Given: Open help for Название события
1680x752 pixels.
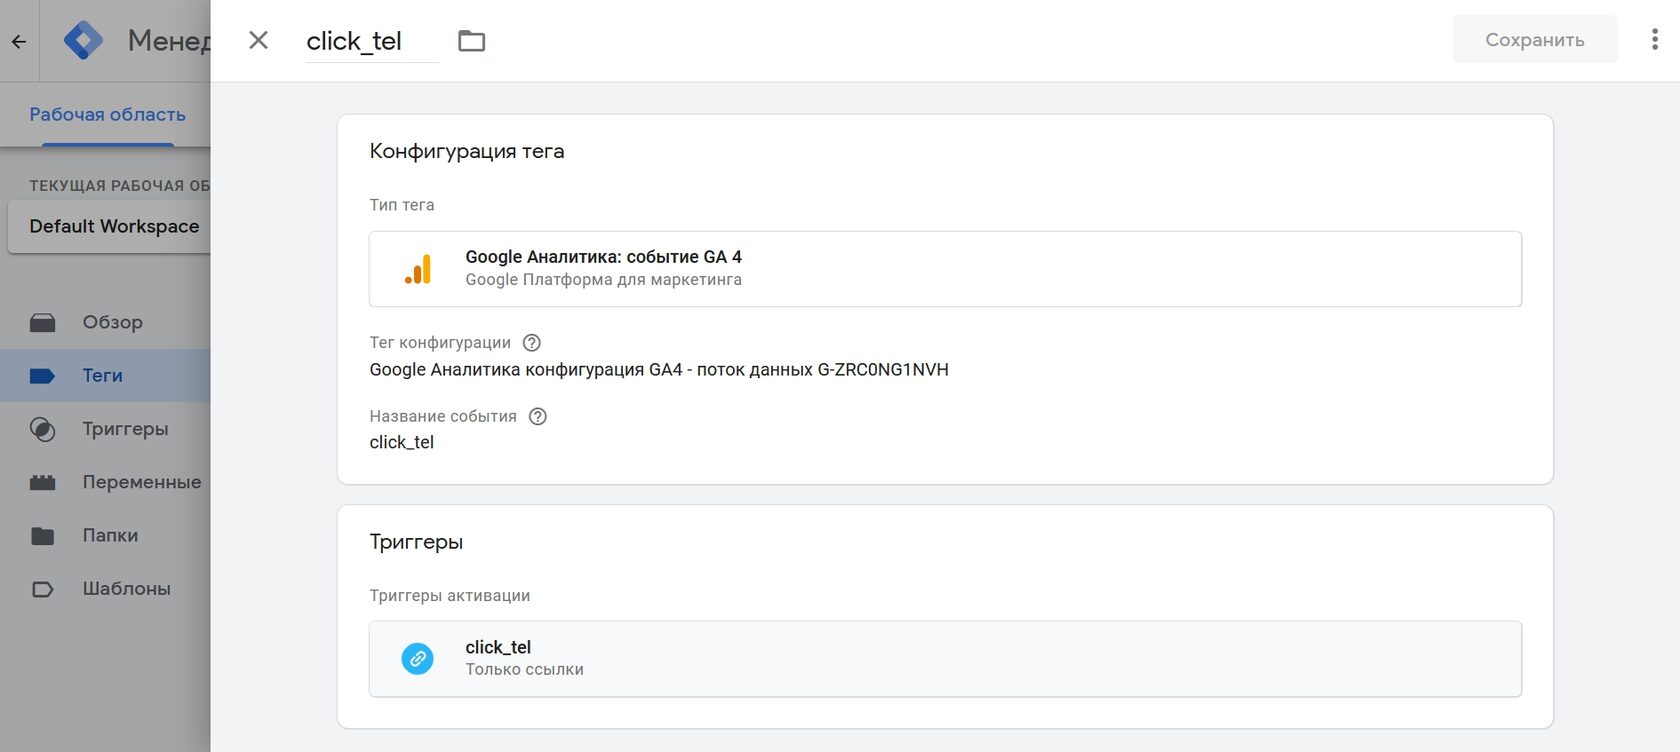Looking at the screenshot, I should [538, 417].
